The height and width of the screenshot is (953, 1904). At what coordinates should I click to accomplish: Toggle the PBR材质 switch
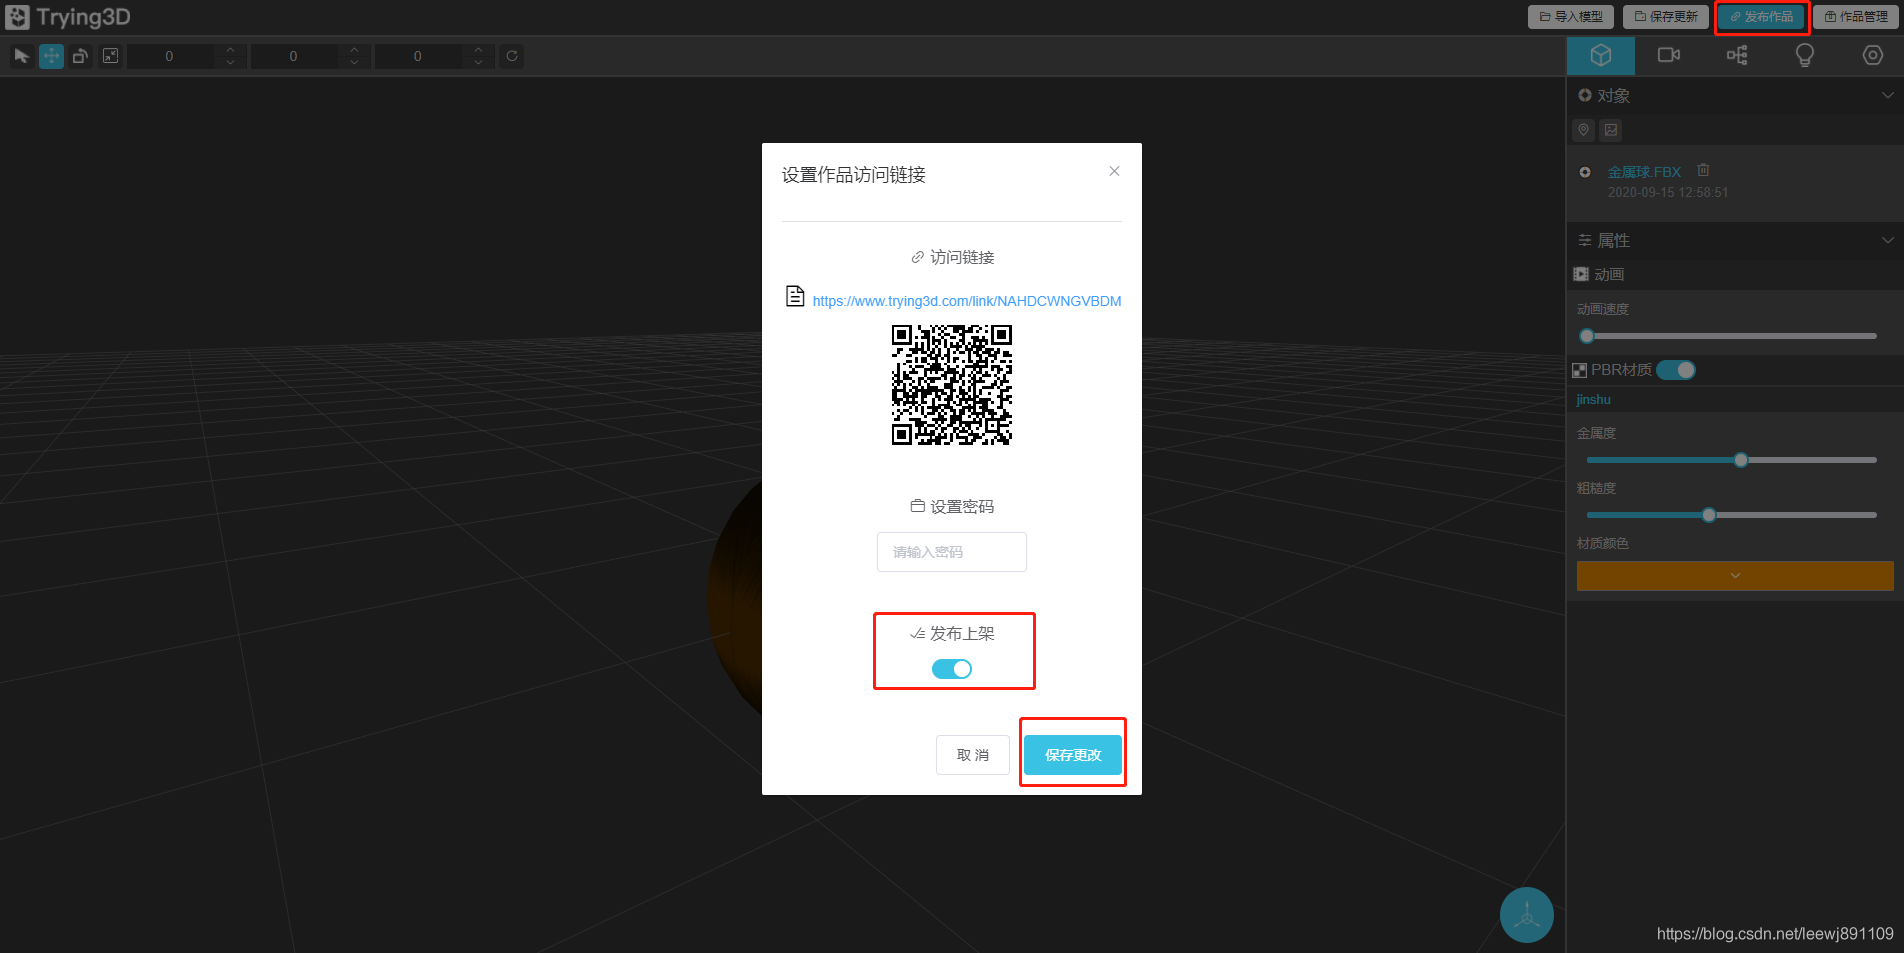point(1676,370)
